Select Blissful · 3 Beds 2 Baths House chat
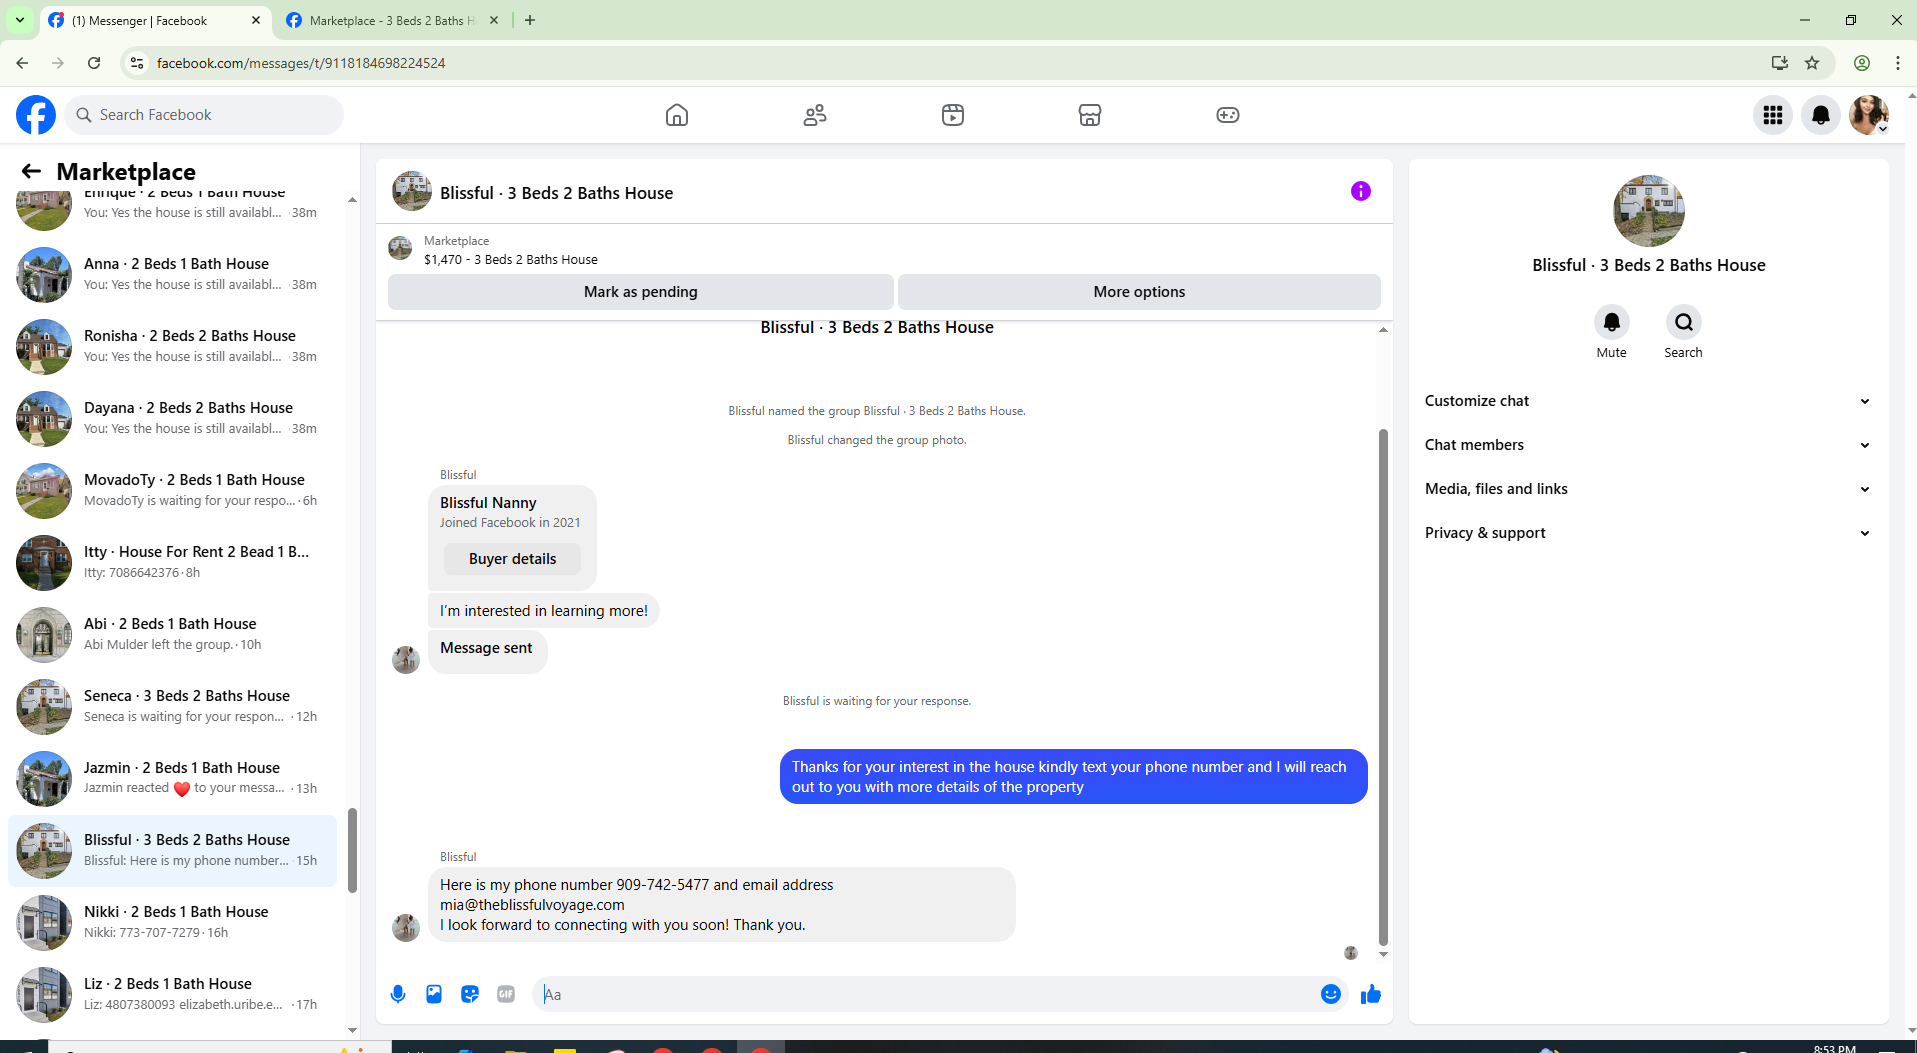The image size is (1917, 1053). click(x=173, y=850)
